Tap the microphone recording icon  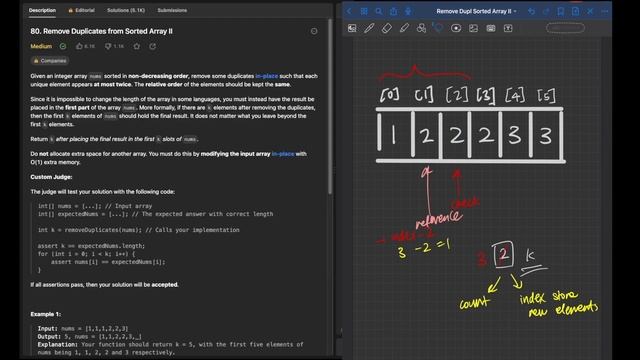point(408,11)
